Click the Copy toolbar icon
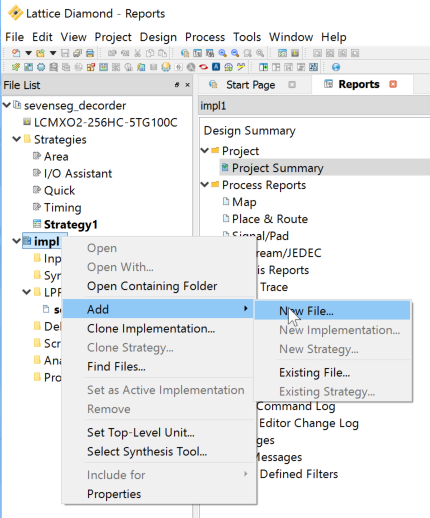The image size is (430, 518). tap(150, 53)
